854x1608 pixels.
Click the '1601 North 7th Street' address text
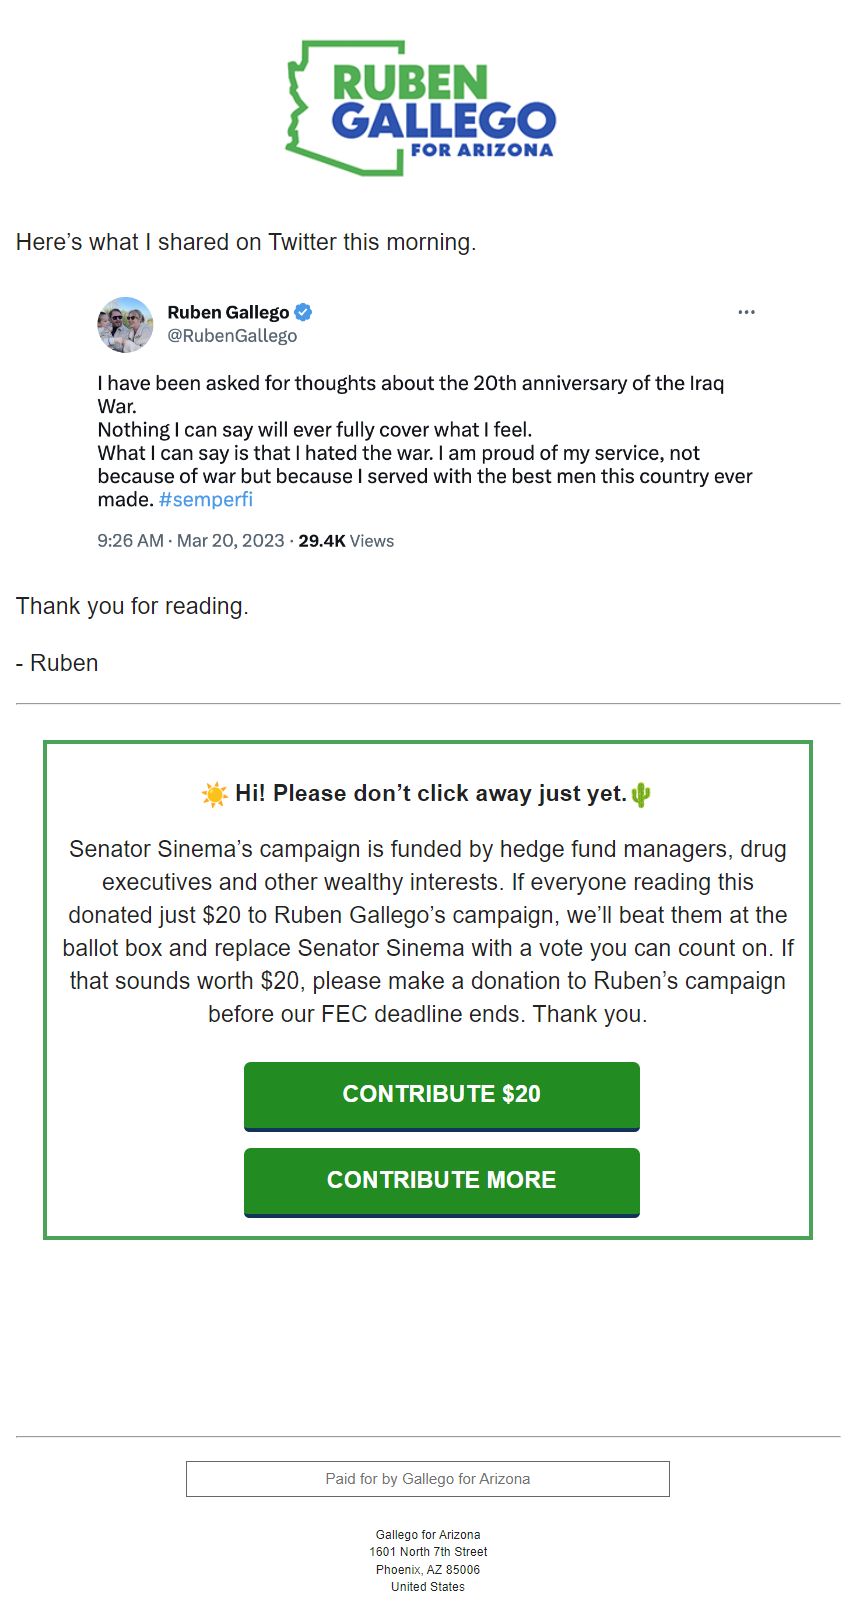coord(428,1552)
